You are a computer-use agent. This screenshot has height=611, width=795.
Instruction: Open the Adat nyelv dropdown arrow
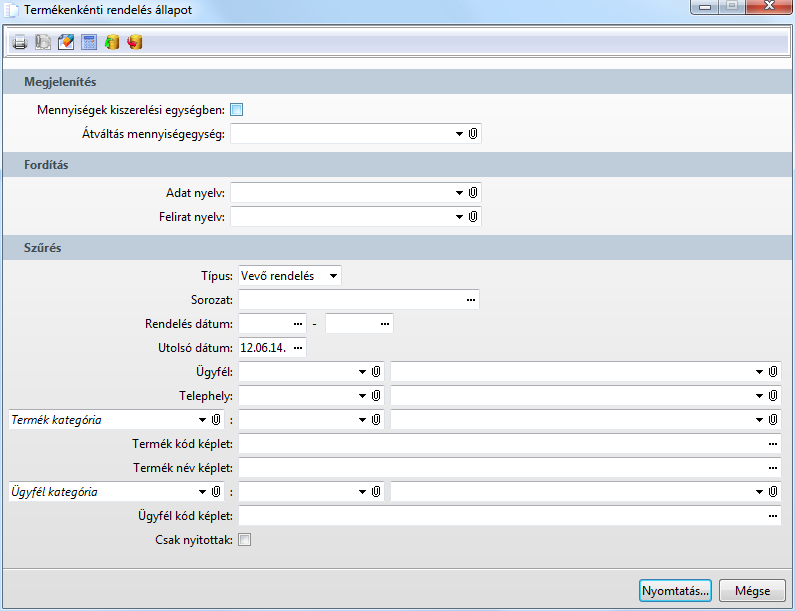459,193
